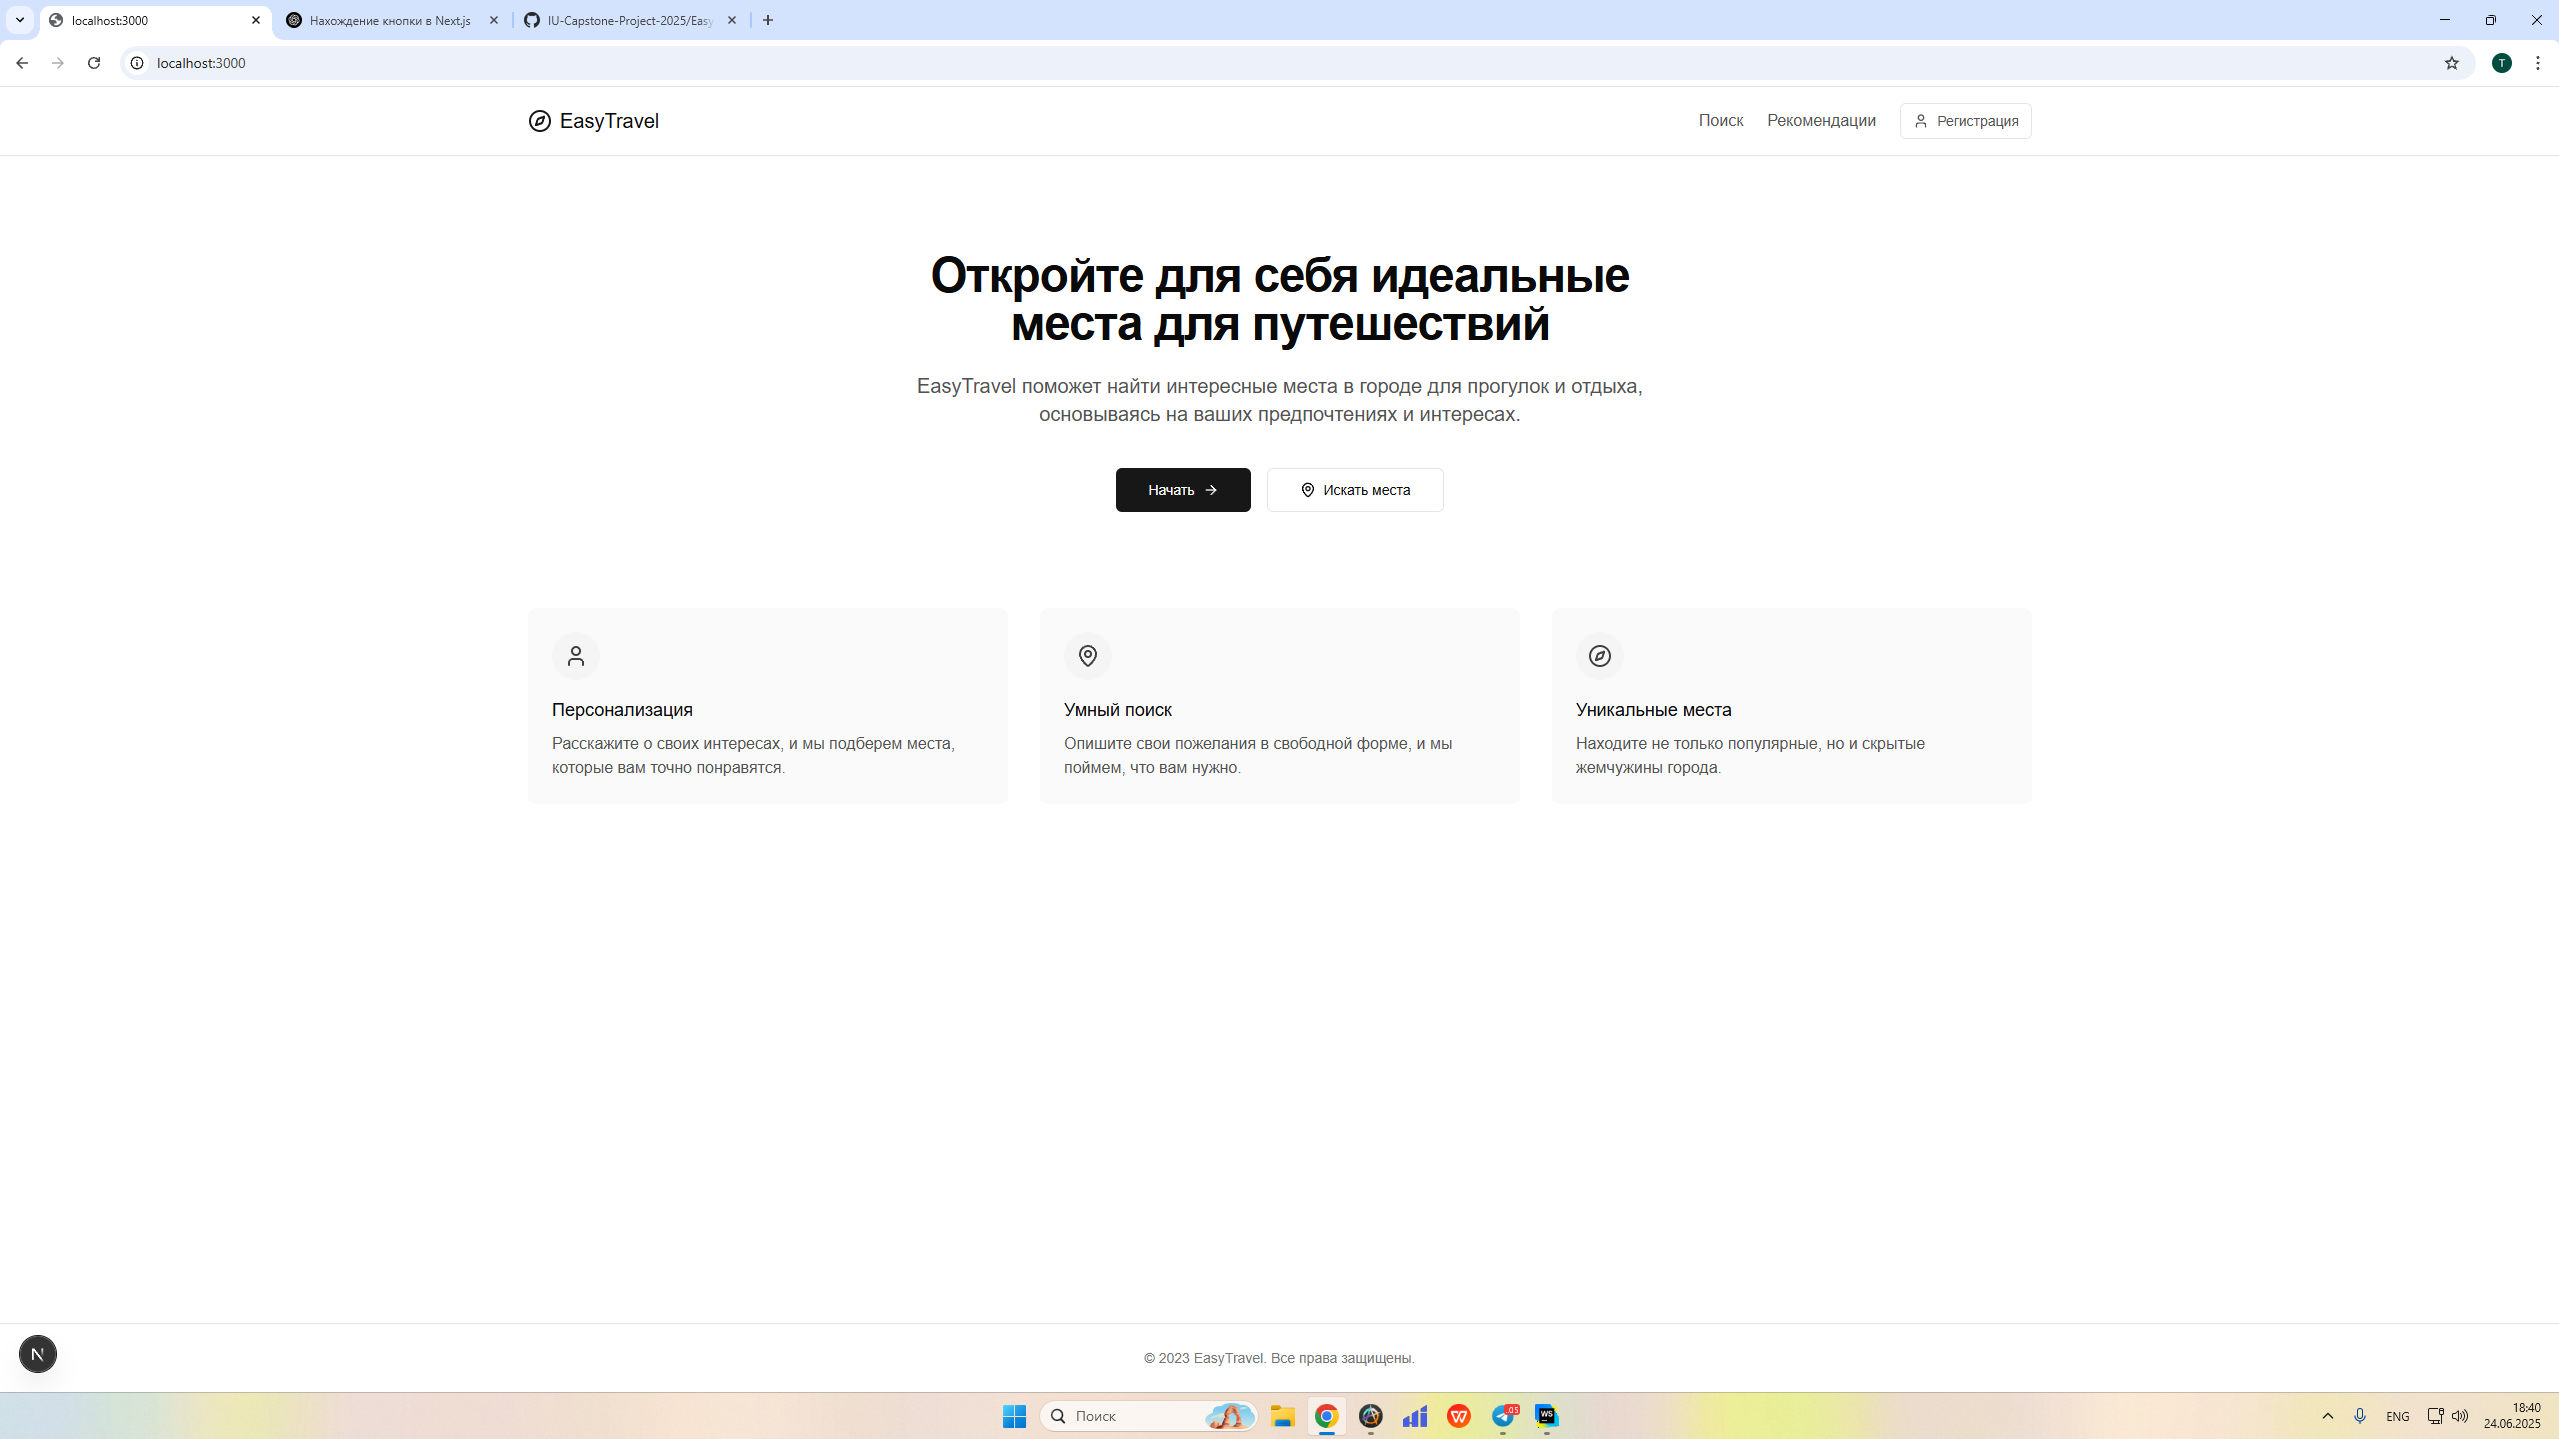Open Telegram from the taskbar
The image size is (2559, 1439).
[x=1503, y=1416]
